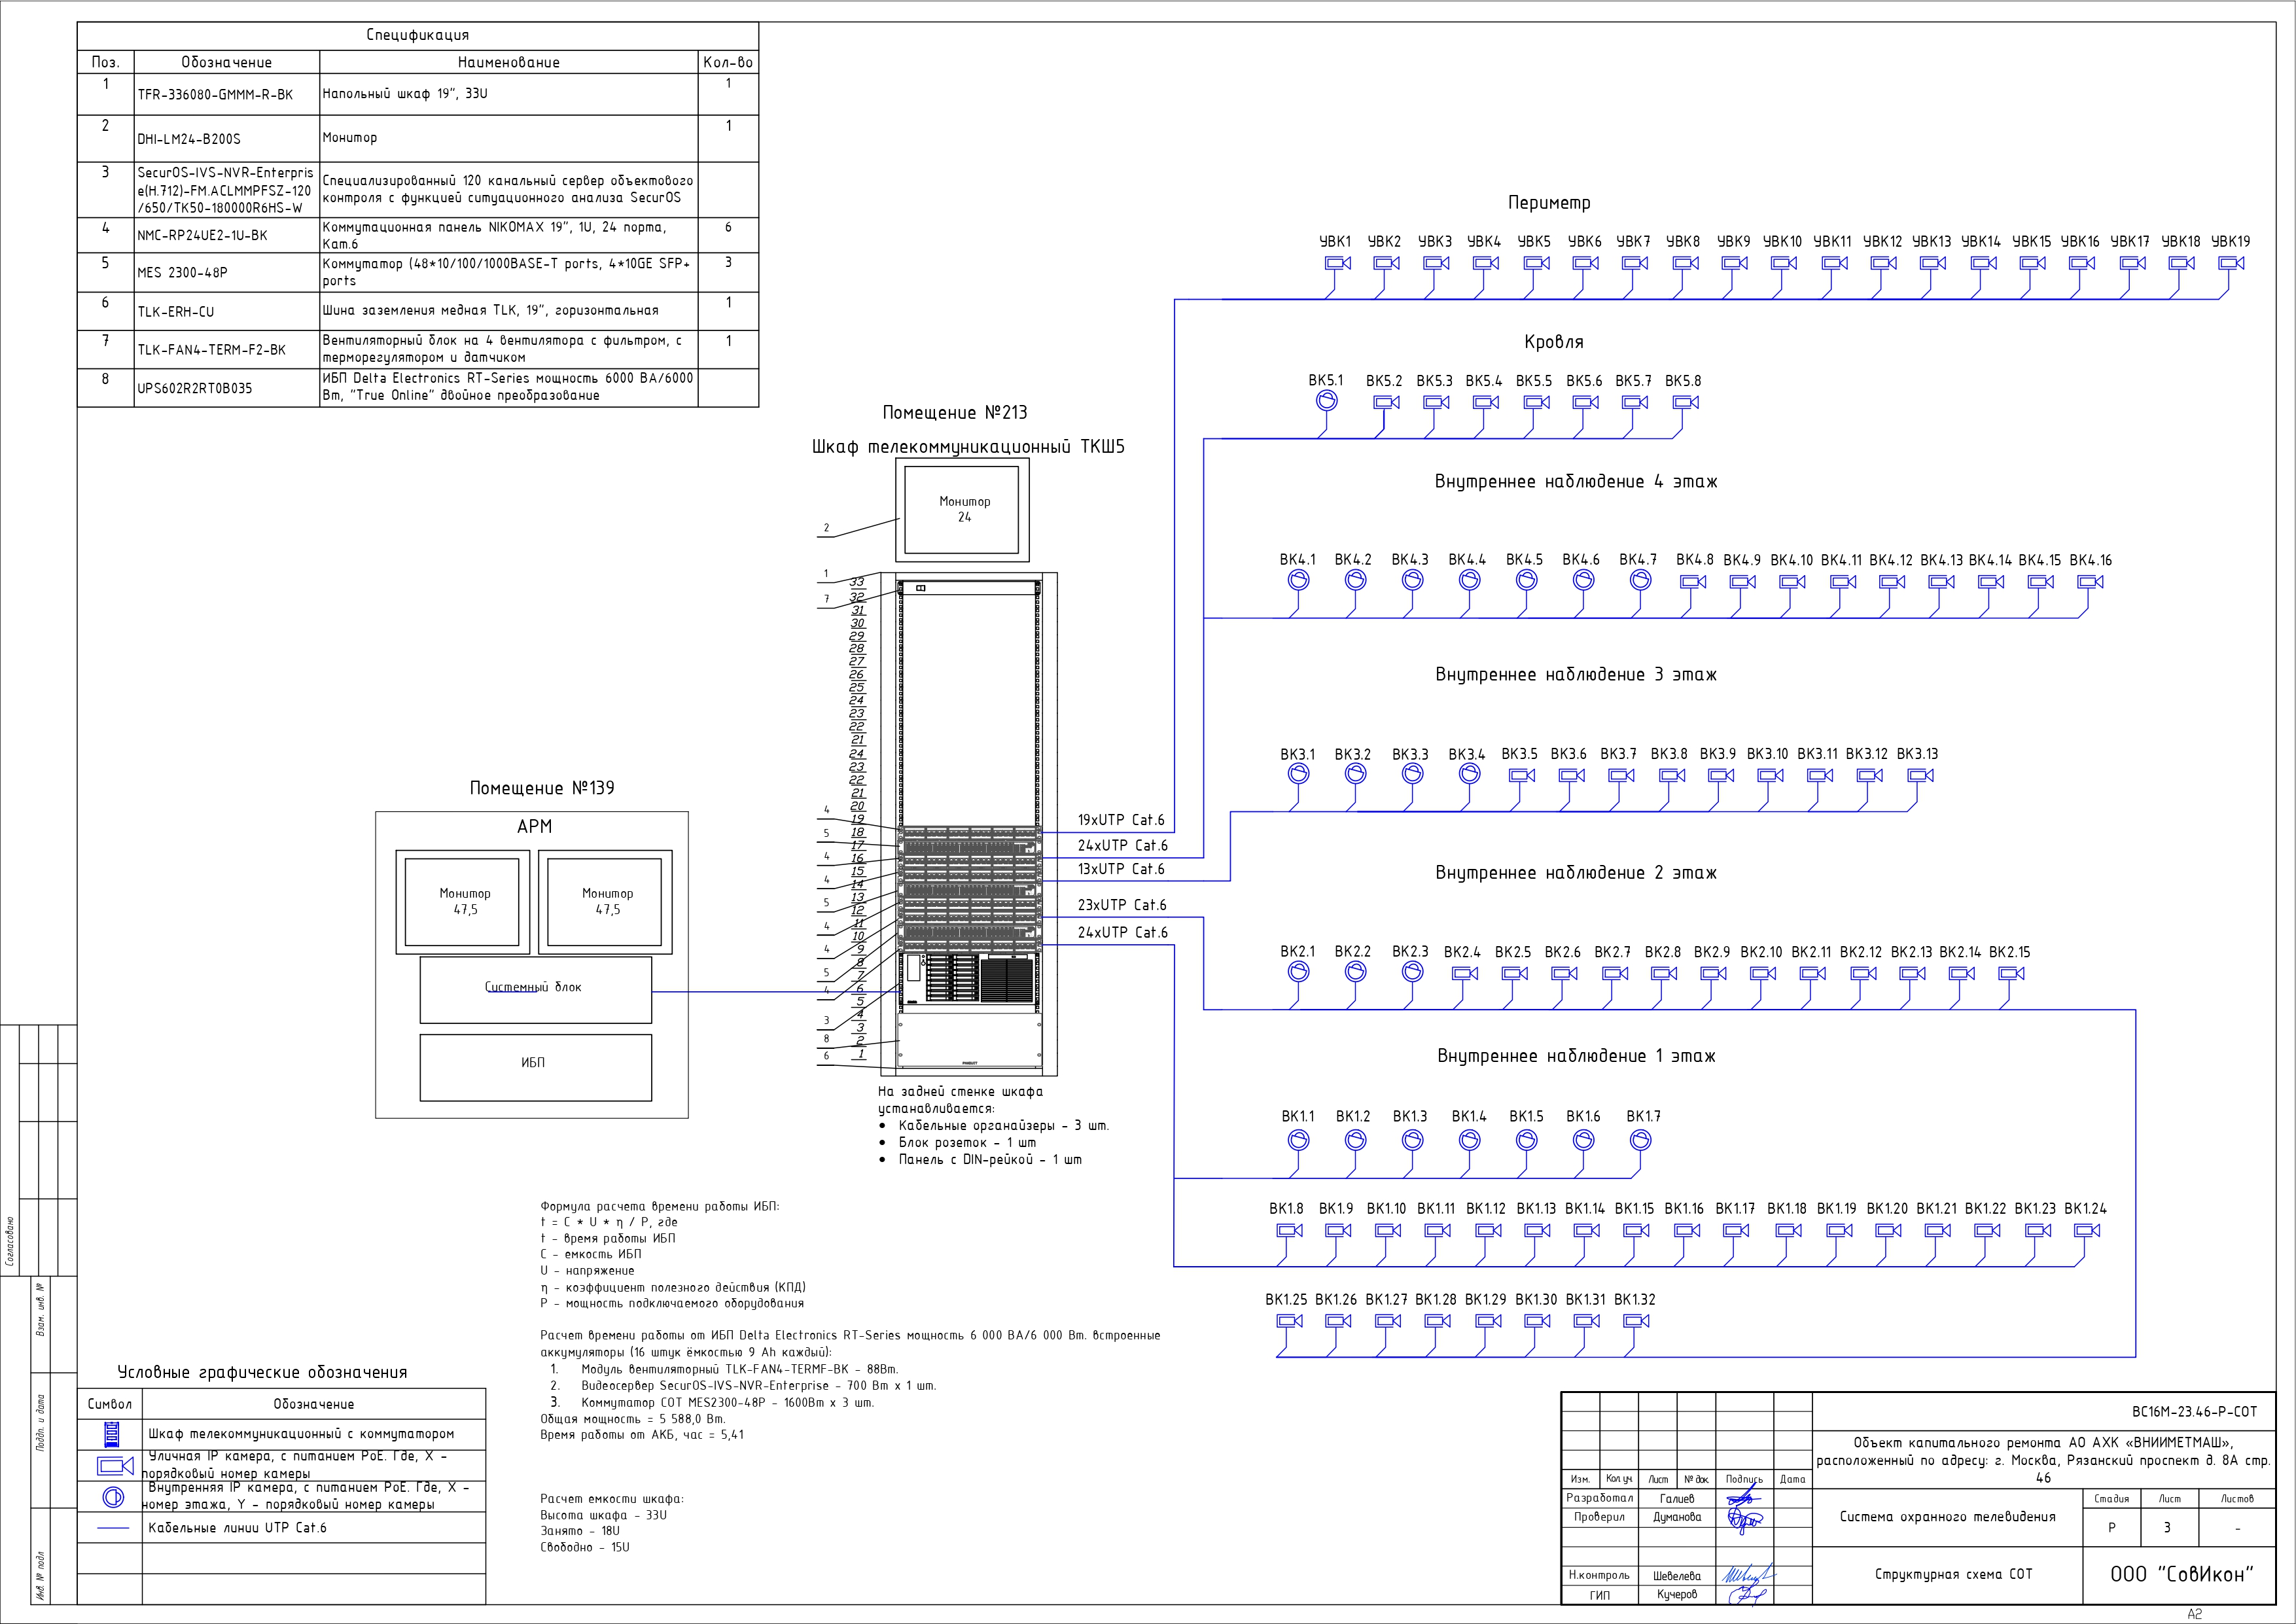Select the ВС16М-23.46-Р-СОТ drawing code
The image size is (2296, 1624).
(2194, 1412)
